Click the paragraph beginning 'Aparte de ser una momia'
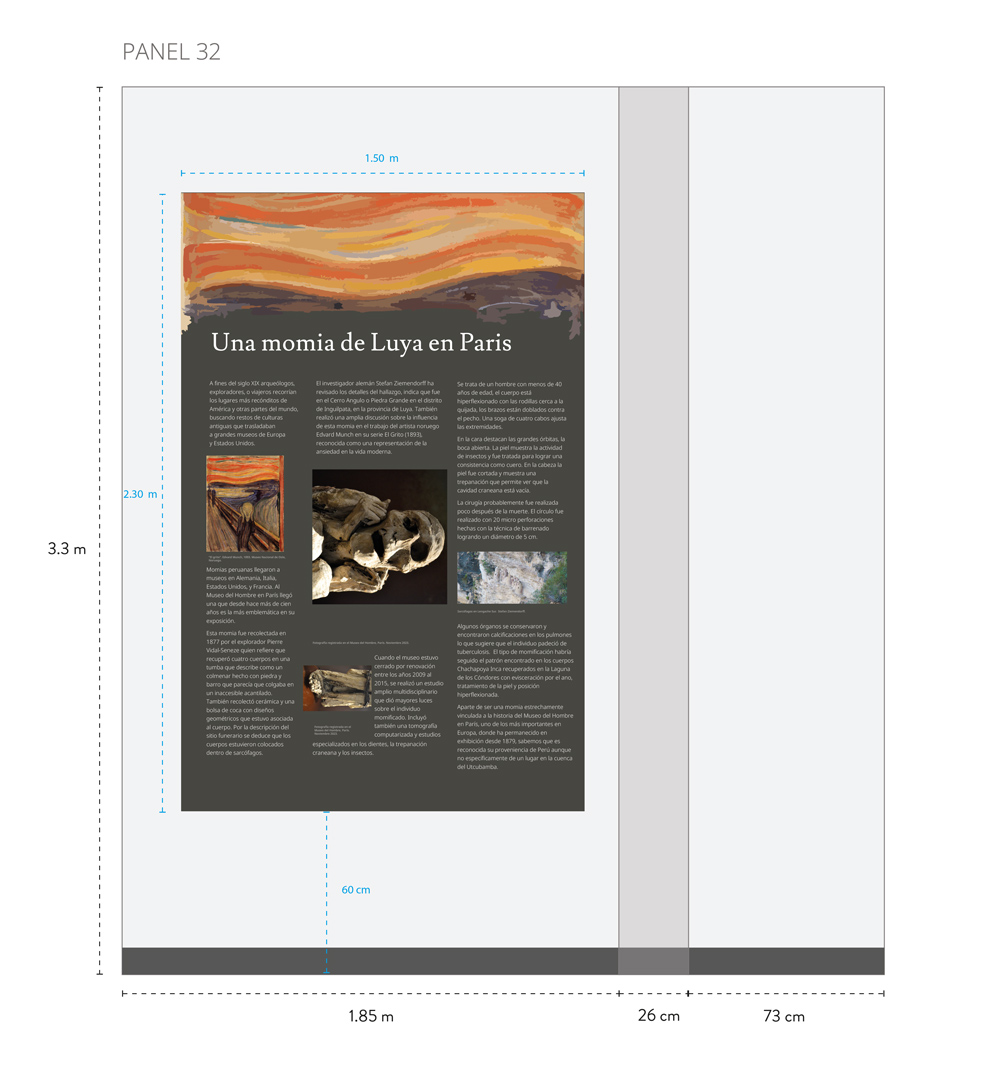Image resolution: width=1000 pixels, height=1076 pixels. (x=514, y=741)
